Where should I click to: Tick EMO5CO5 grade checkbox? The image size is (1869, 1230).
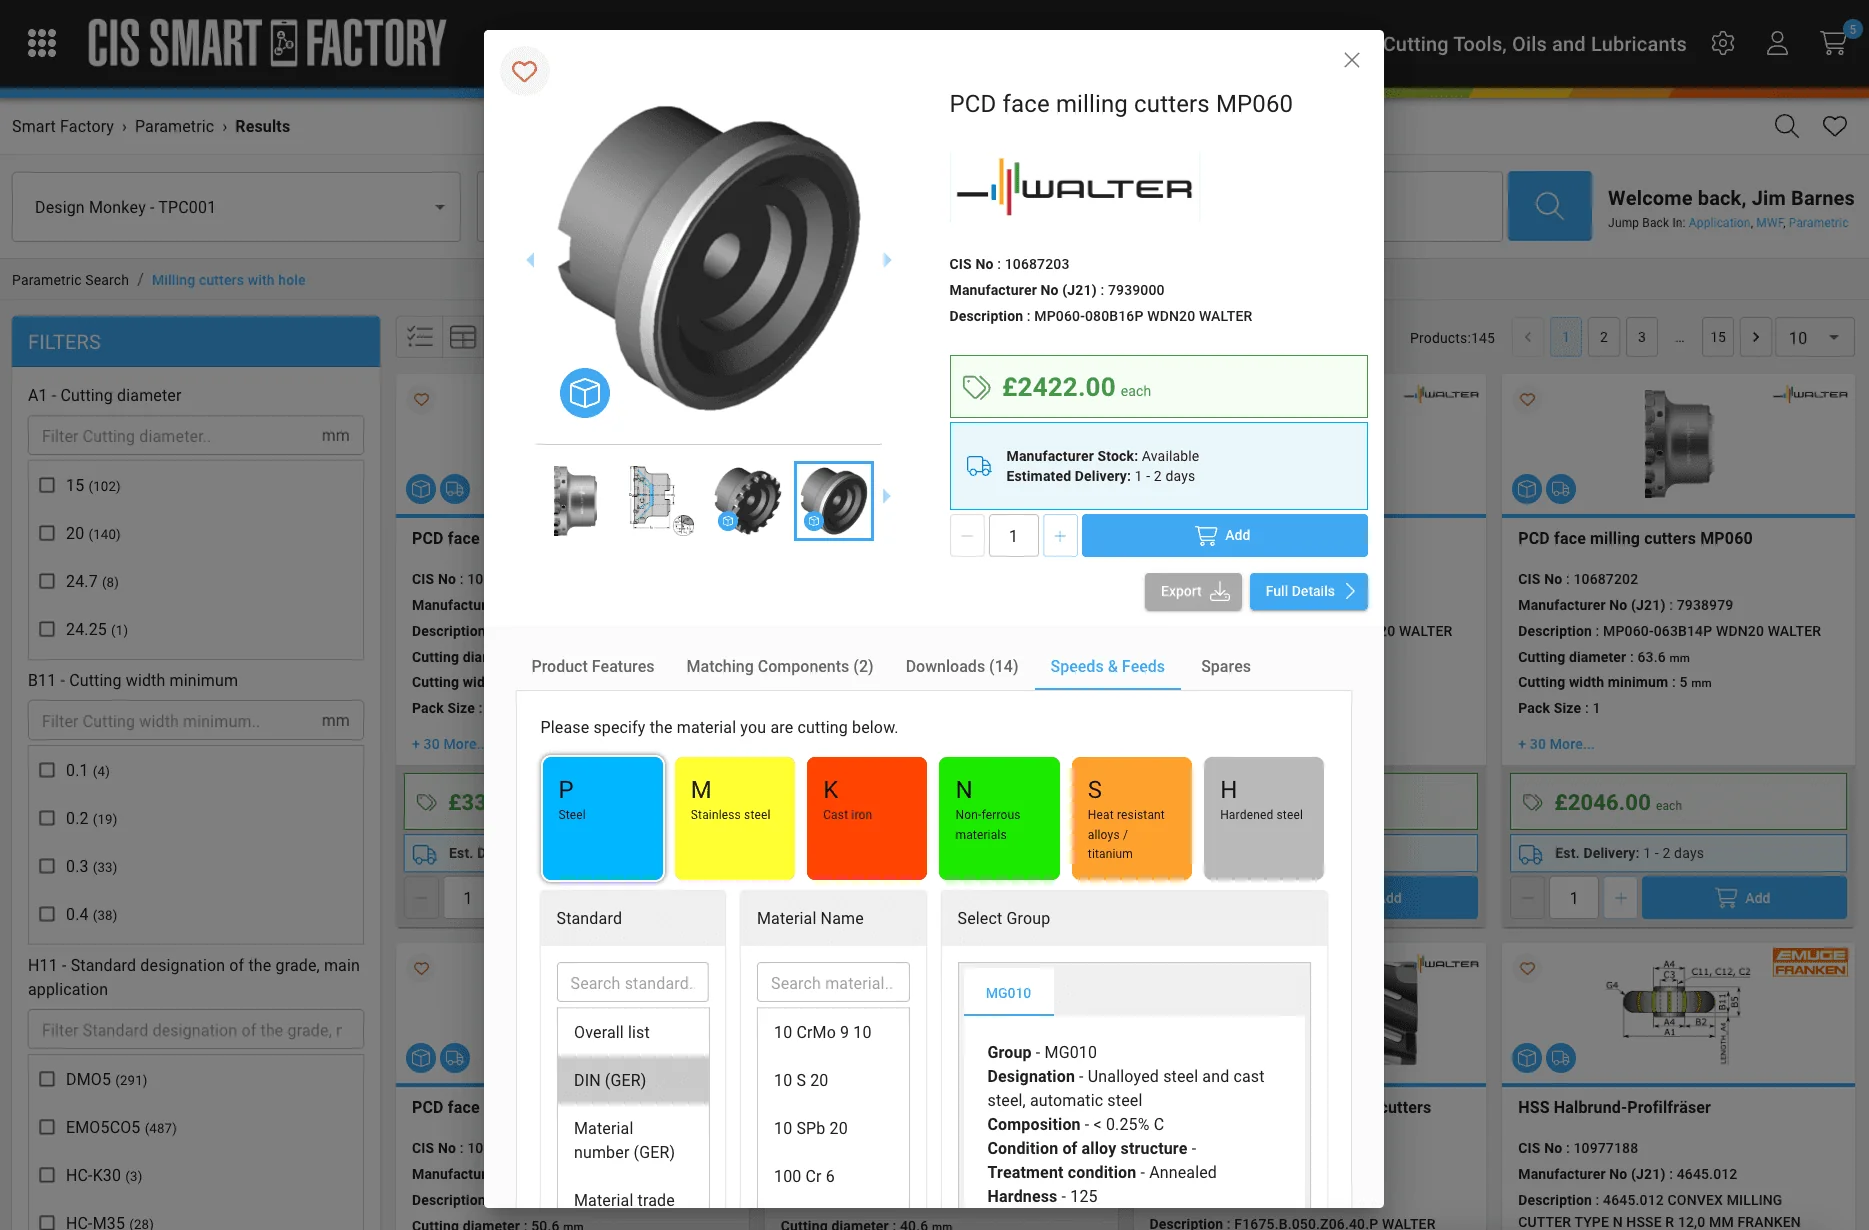[47, 1127]
